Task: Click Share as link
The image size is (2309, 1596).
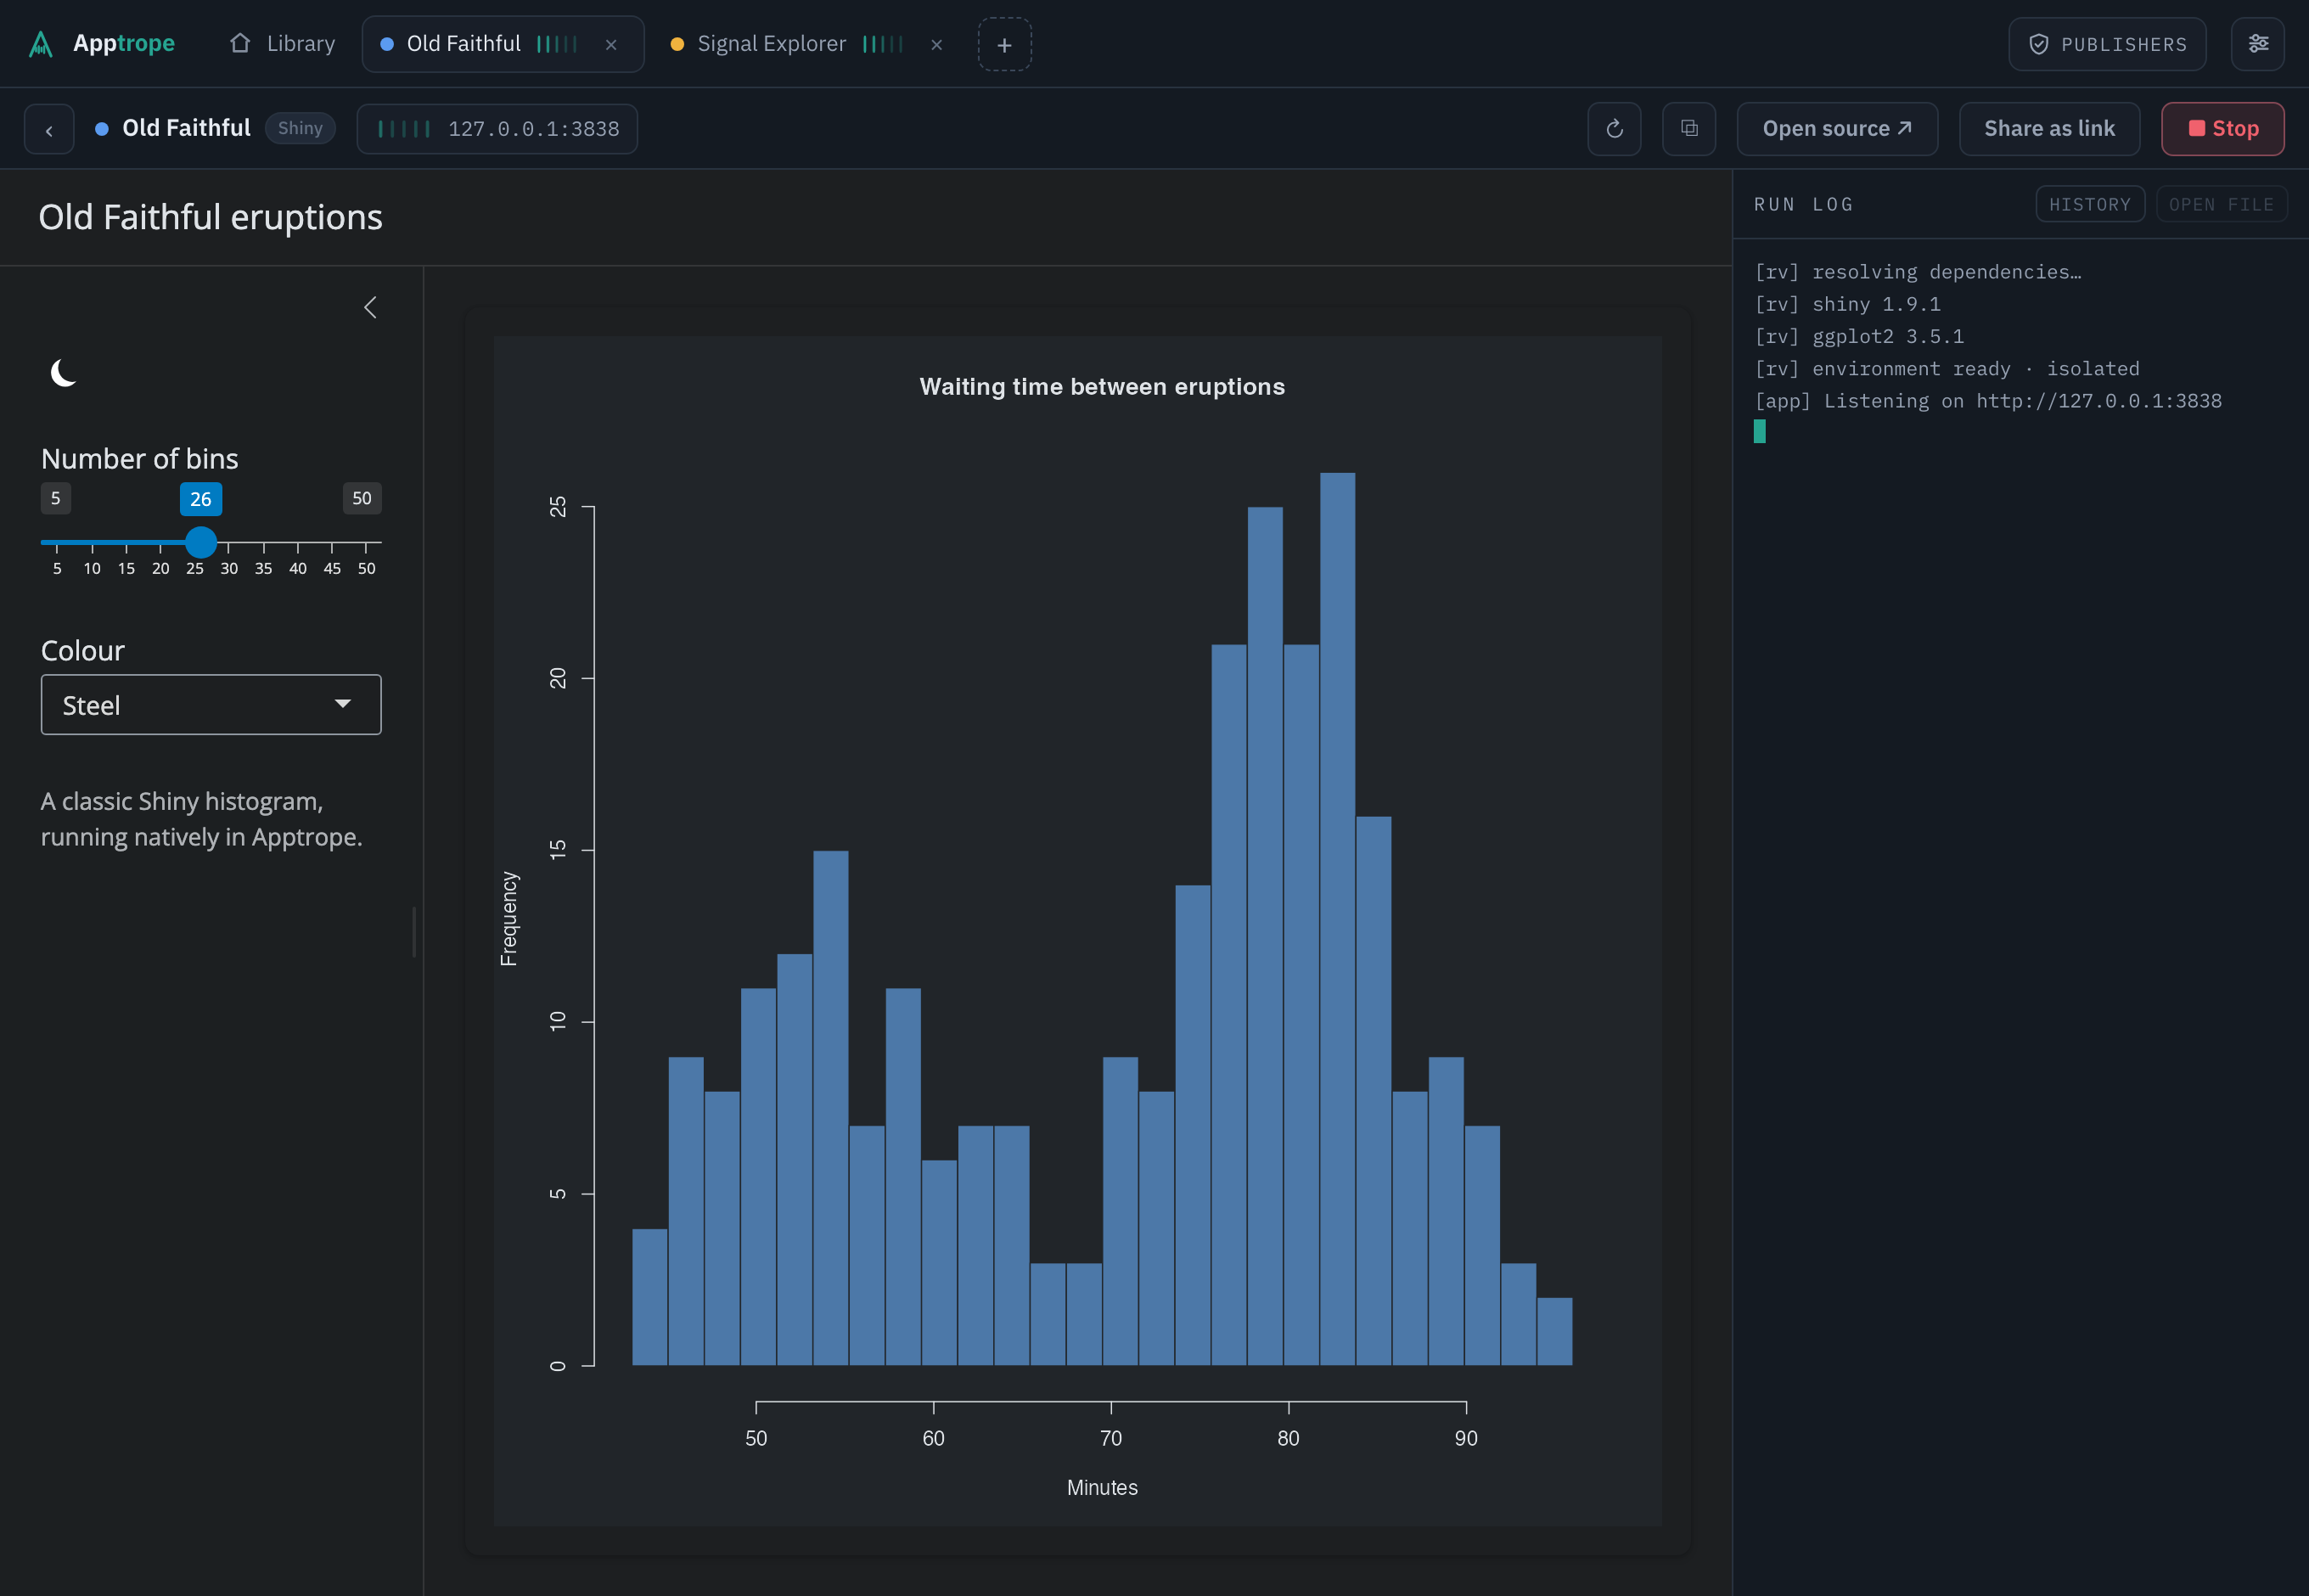Action: pos(2049,129)
